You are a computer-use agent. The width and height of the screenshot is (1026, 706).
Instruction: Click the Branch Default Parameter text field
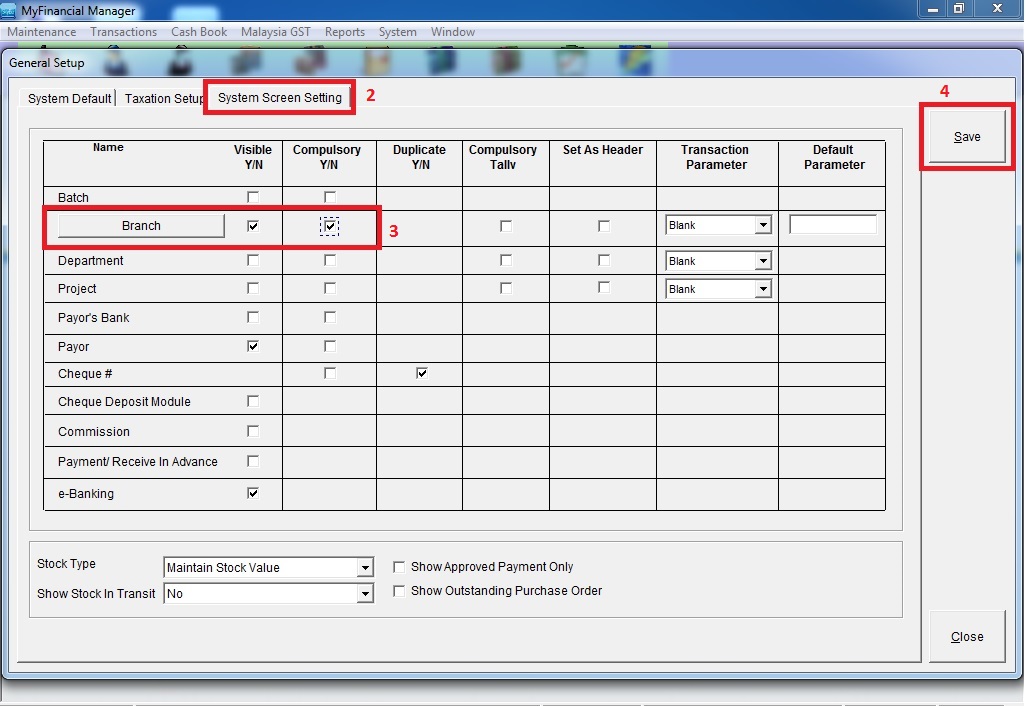coord(832,225)
